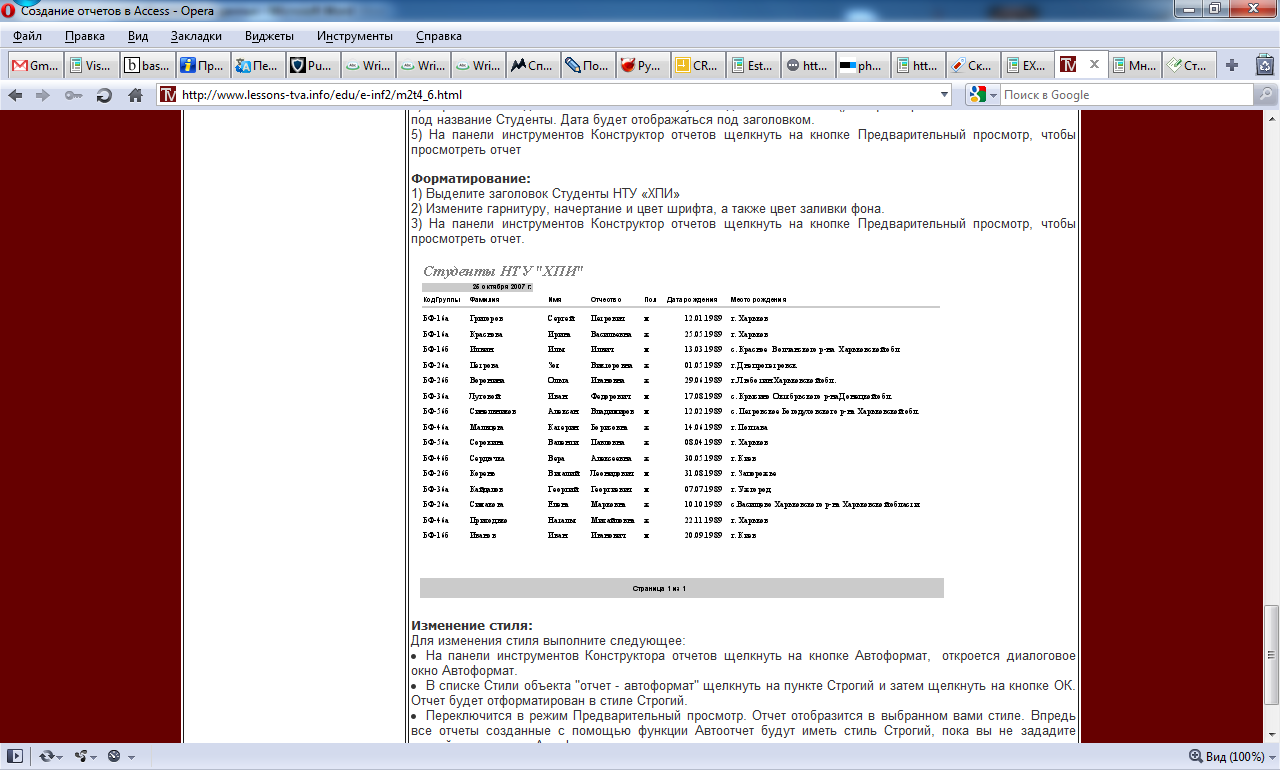
Task: Click the Изменение стиля: heading
Action: pyautogui.click(x=472, y=626)
